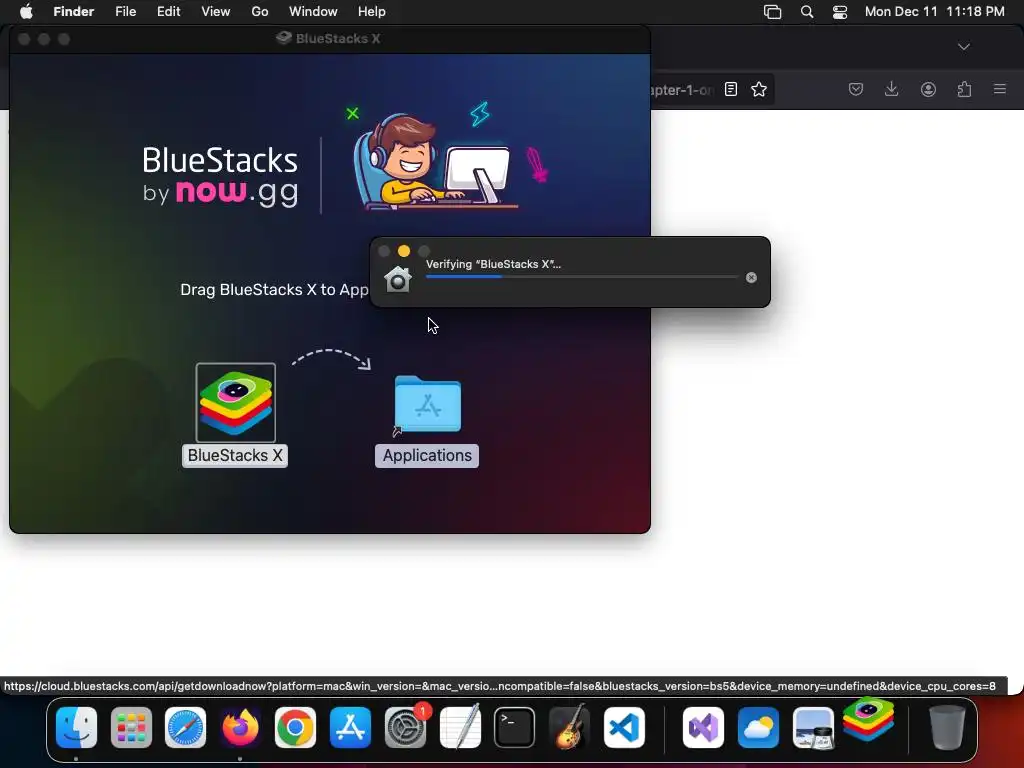Open Control Center
Image resolution: width=1024 pixels, height=768 pixels.
click(840, 12)
